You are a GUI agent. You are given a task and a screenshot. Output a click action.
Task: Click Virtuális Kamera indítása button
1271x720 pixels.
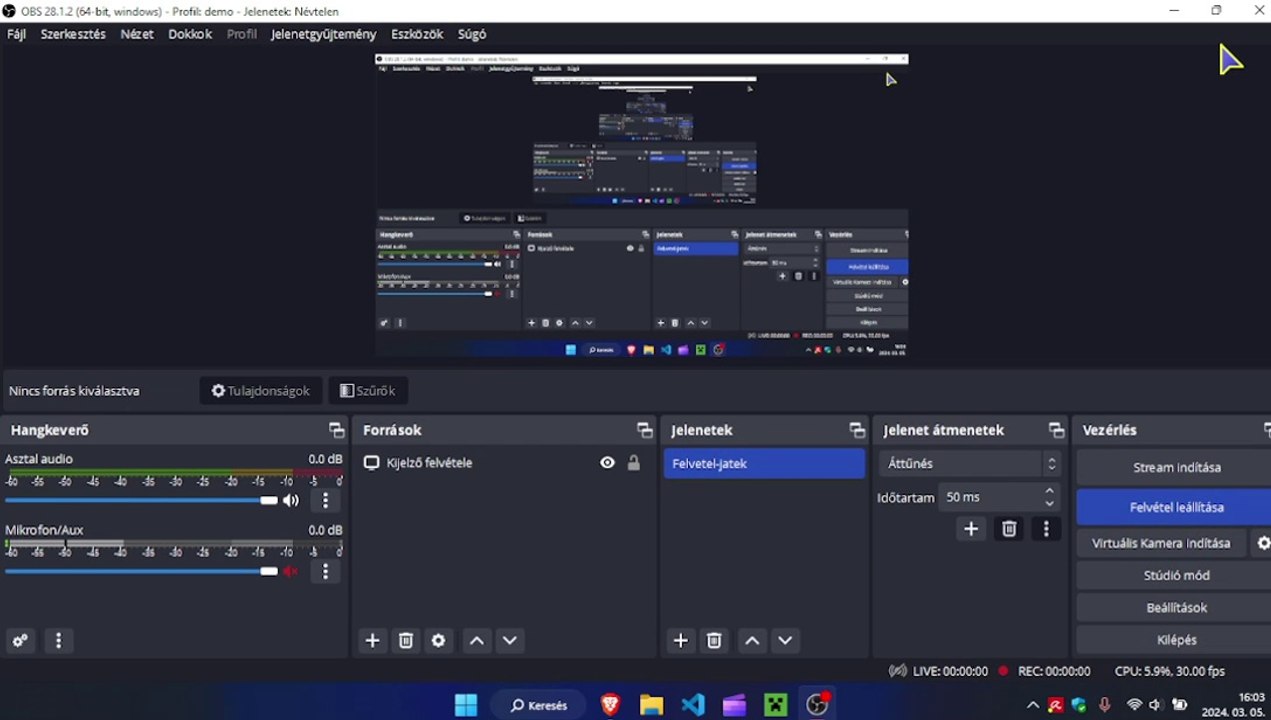[1161, 543]
